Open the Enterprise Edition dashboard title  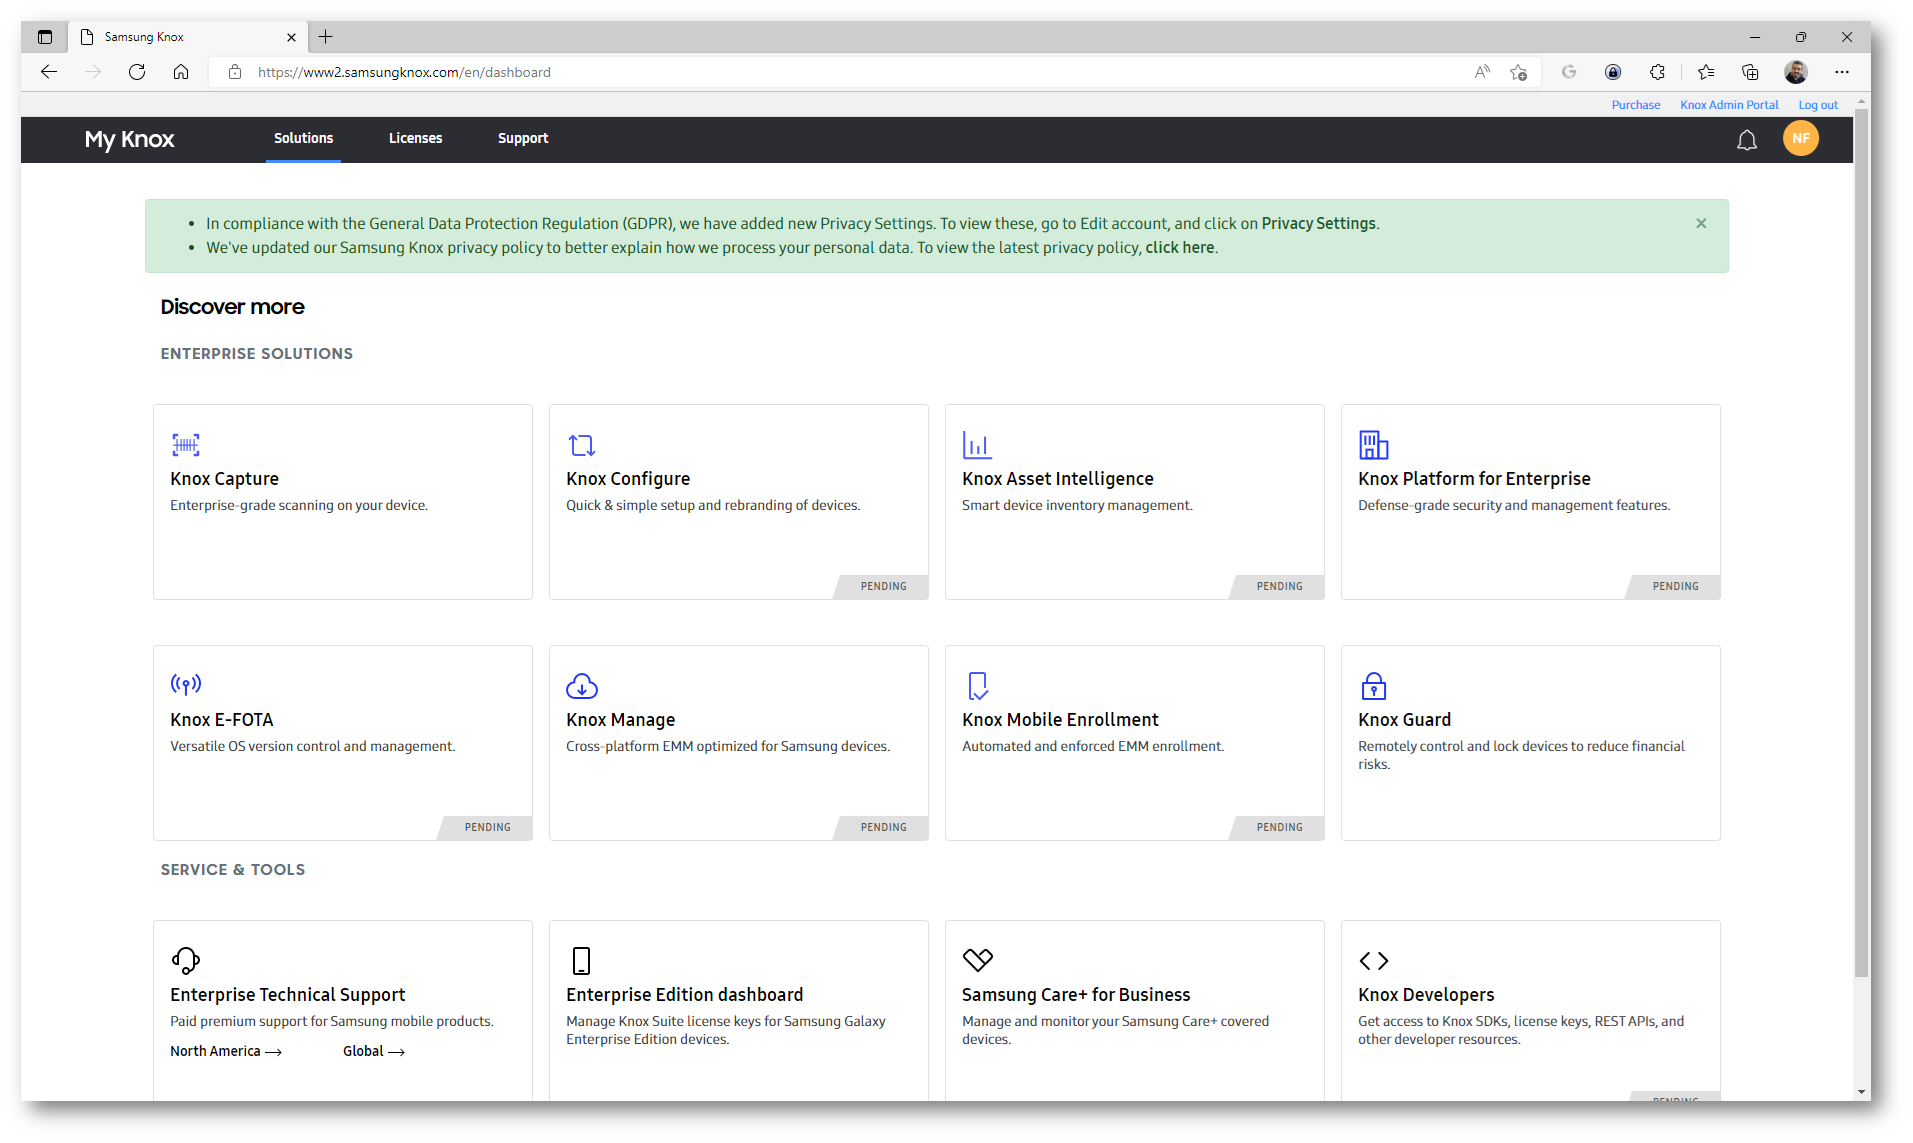coord(684,995)
